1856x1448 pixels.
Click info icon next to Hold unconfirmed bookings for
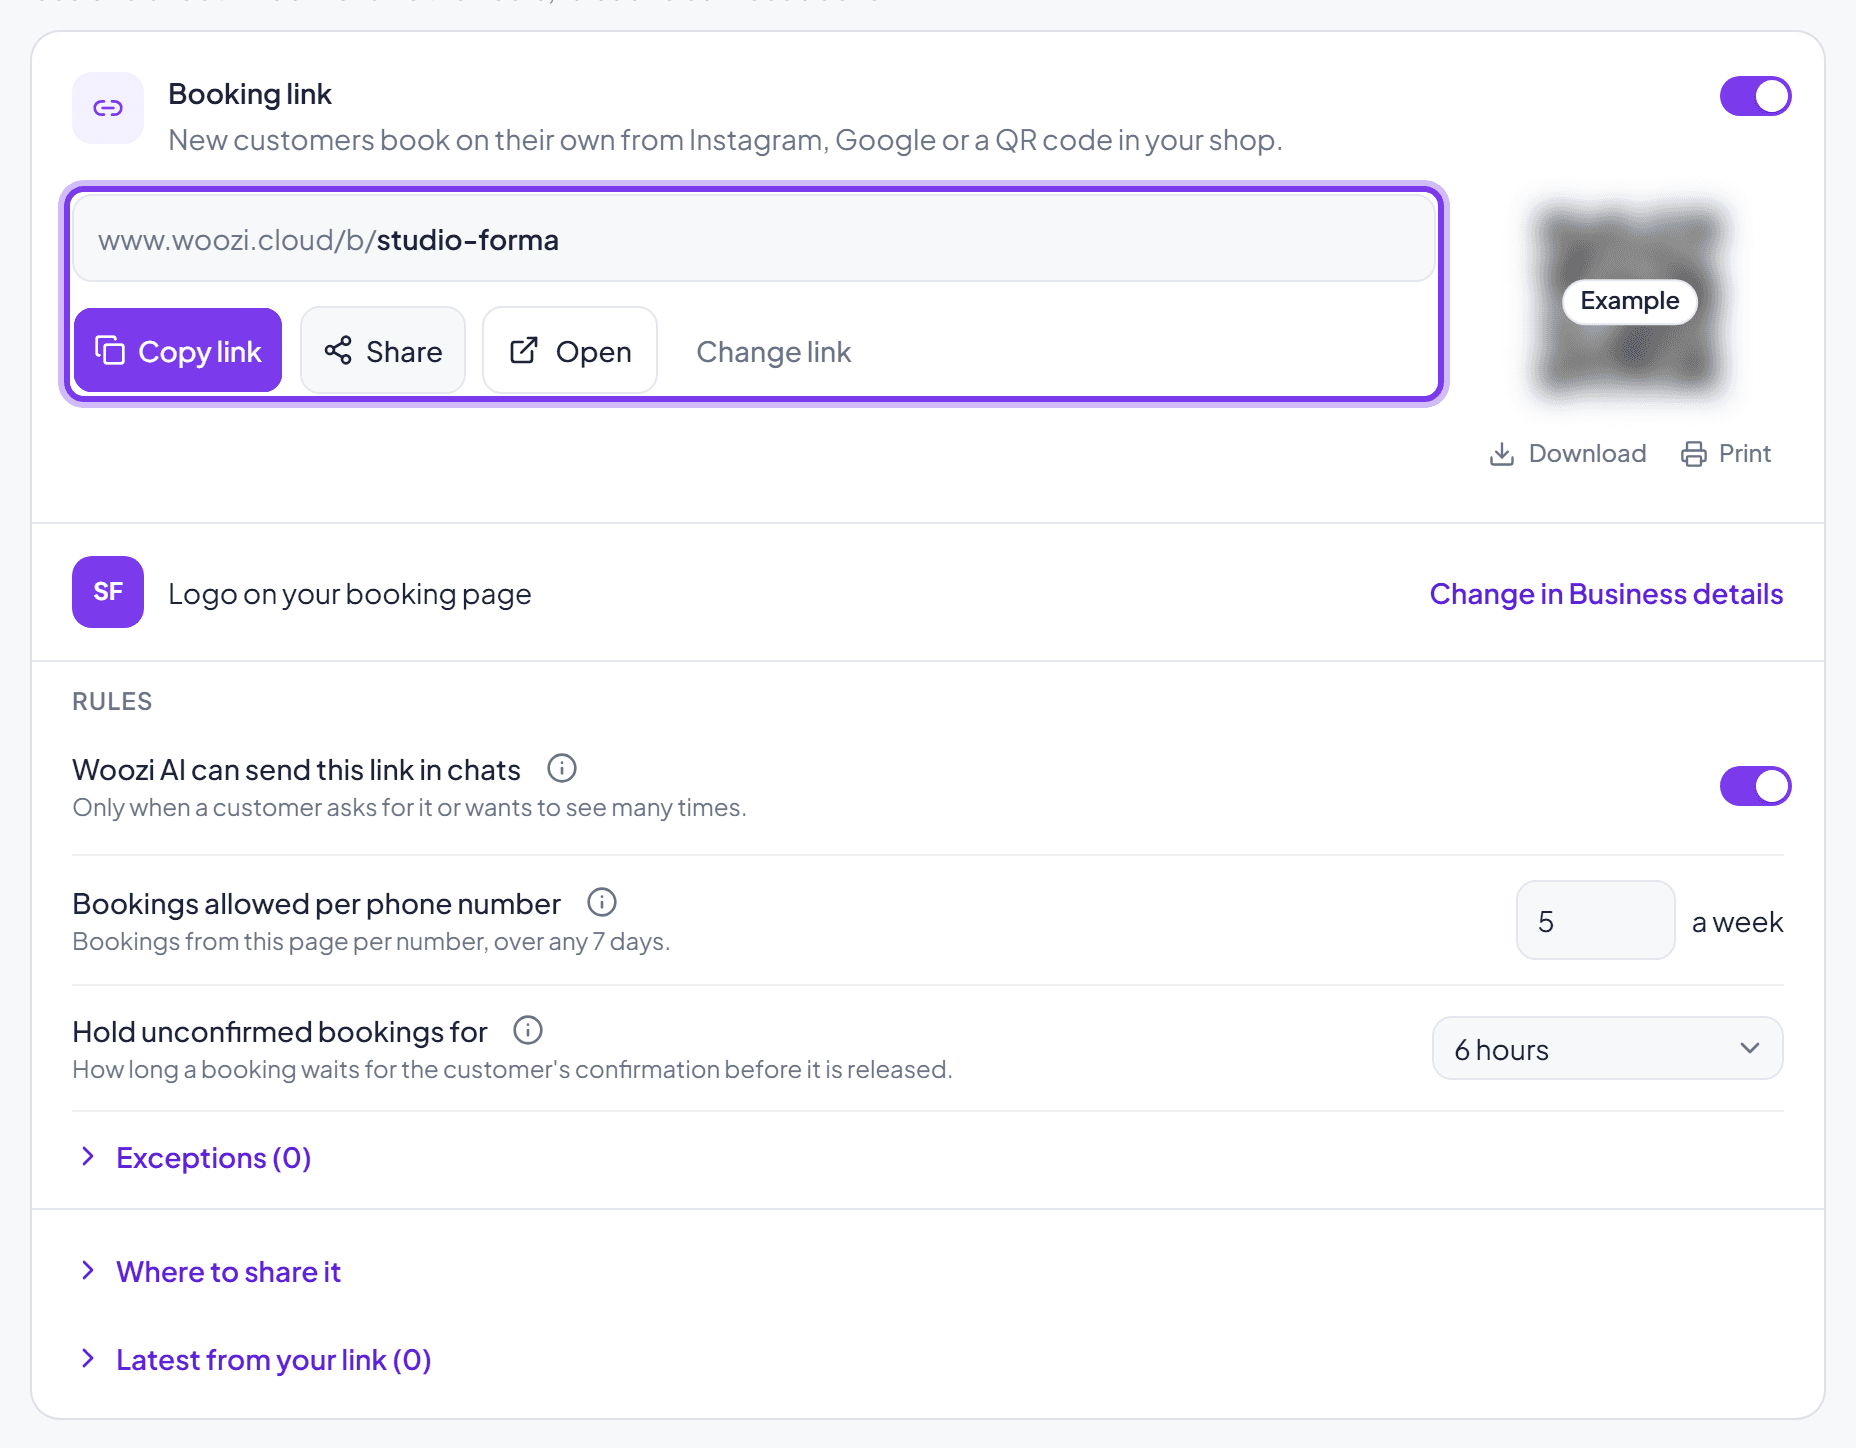pos(528,1030)
